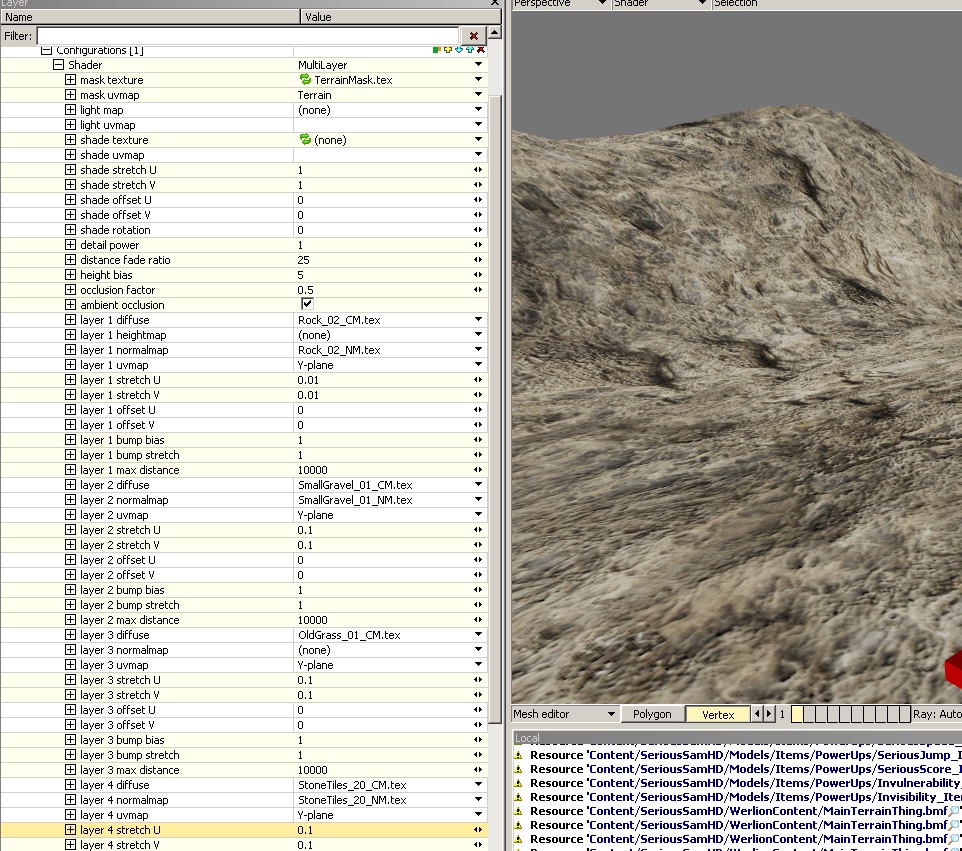Expand the layer 1 diffuse property
This screenshot has width=962, height=851.
[x=70, y=320]
